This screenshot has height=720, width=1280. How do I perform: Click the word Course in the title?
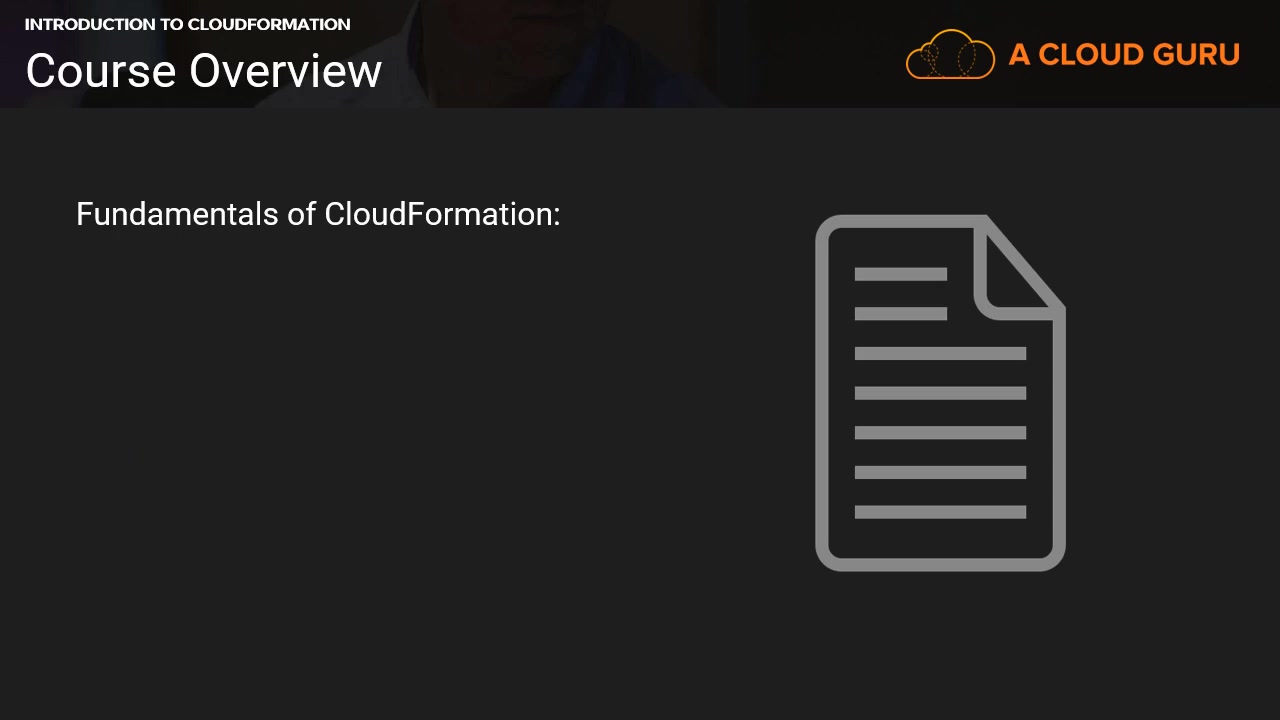coord(101,71)
